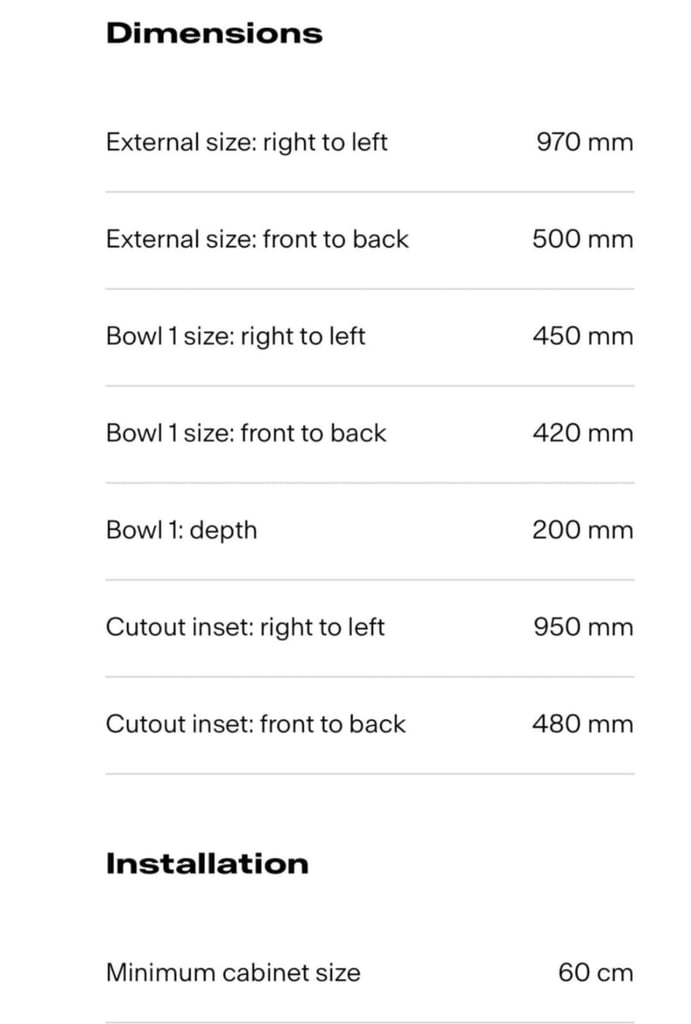The image size is (691, 1024).
Task: Click the Dimensions section heading
Action: point(214,33)
